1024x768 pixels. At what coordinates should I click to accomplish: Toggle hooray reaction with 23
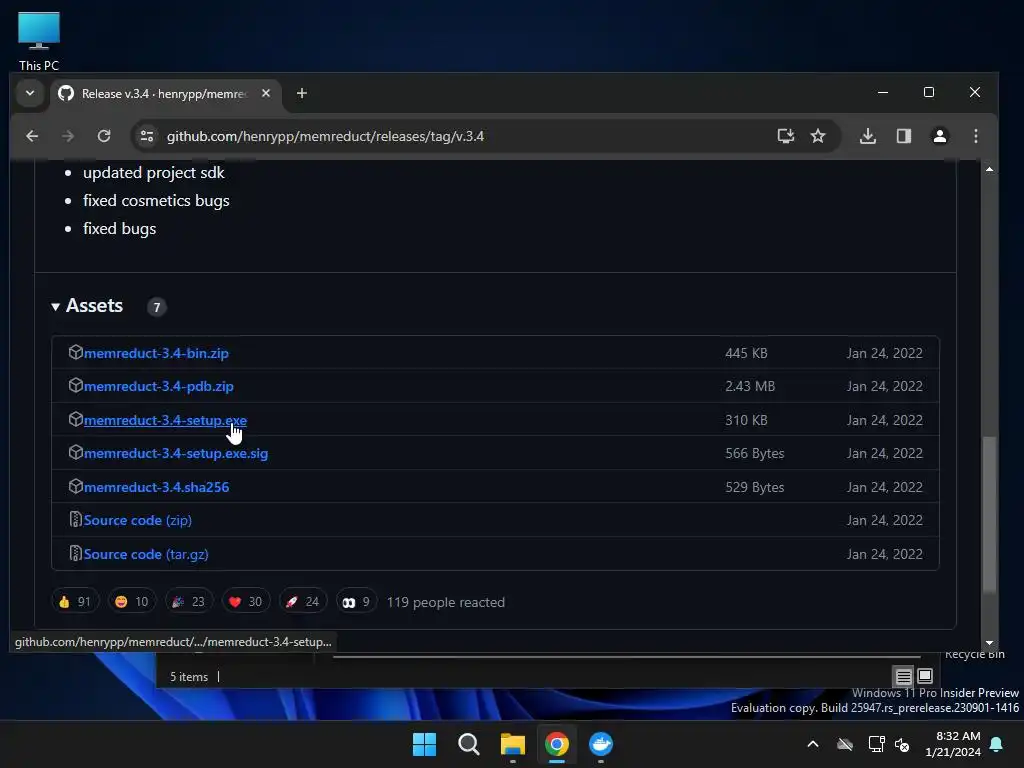point(189,601)
